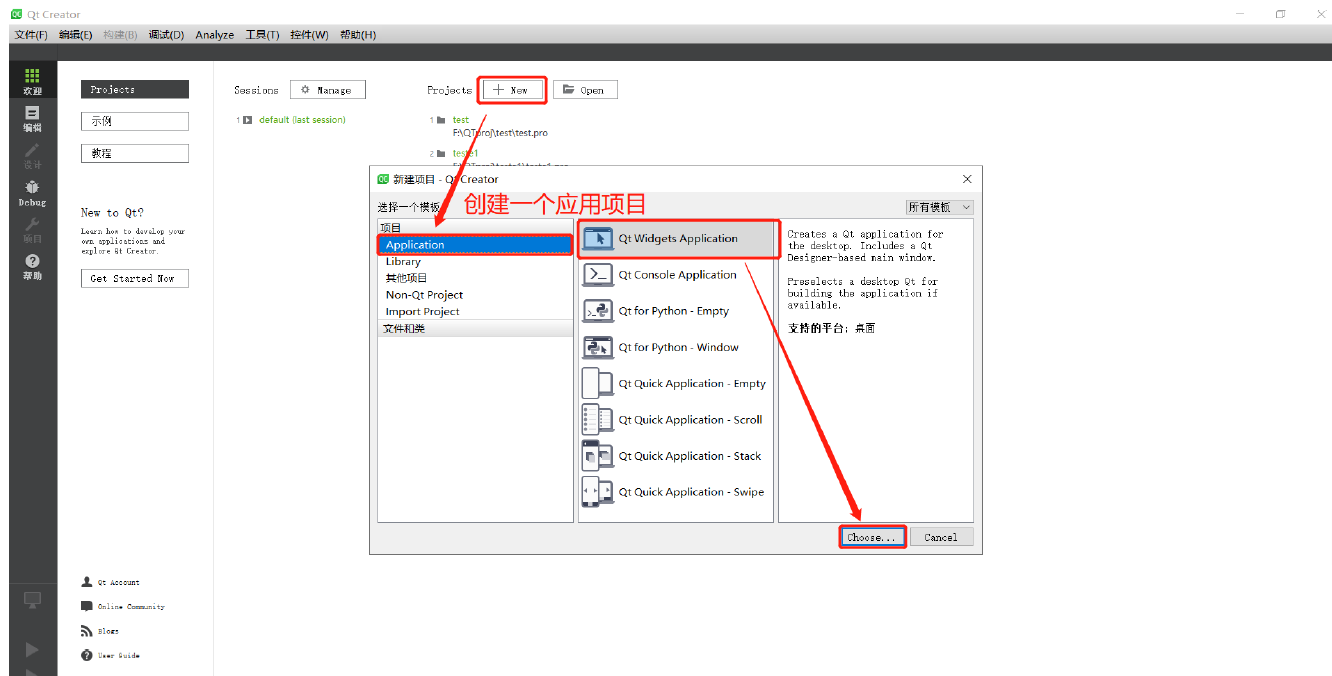Click the Qt Quick Application - Scroll icon

[598, 420]
